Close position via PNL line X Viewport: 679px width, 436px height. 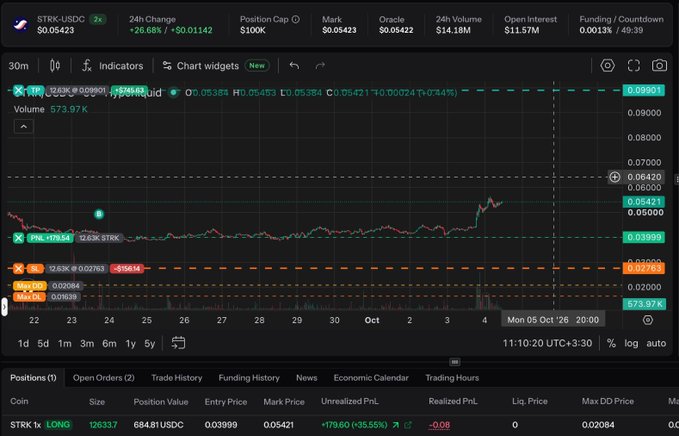(x=18, y=238)
